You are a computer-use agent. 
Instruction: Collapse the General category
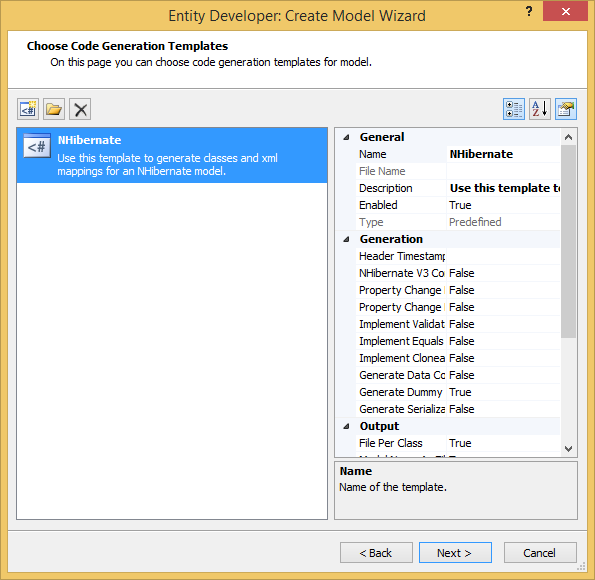tap(346, 137)
